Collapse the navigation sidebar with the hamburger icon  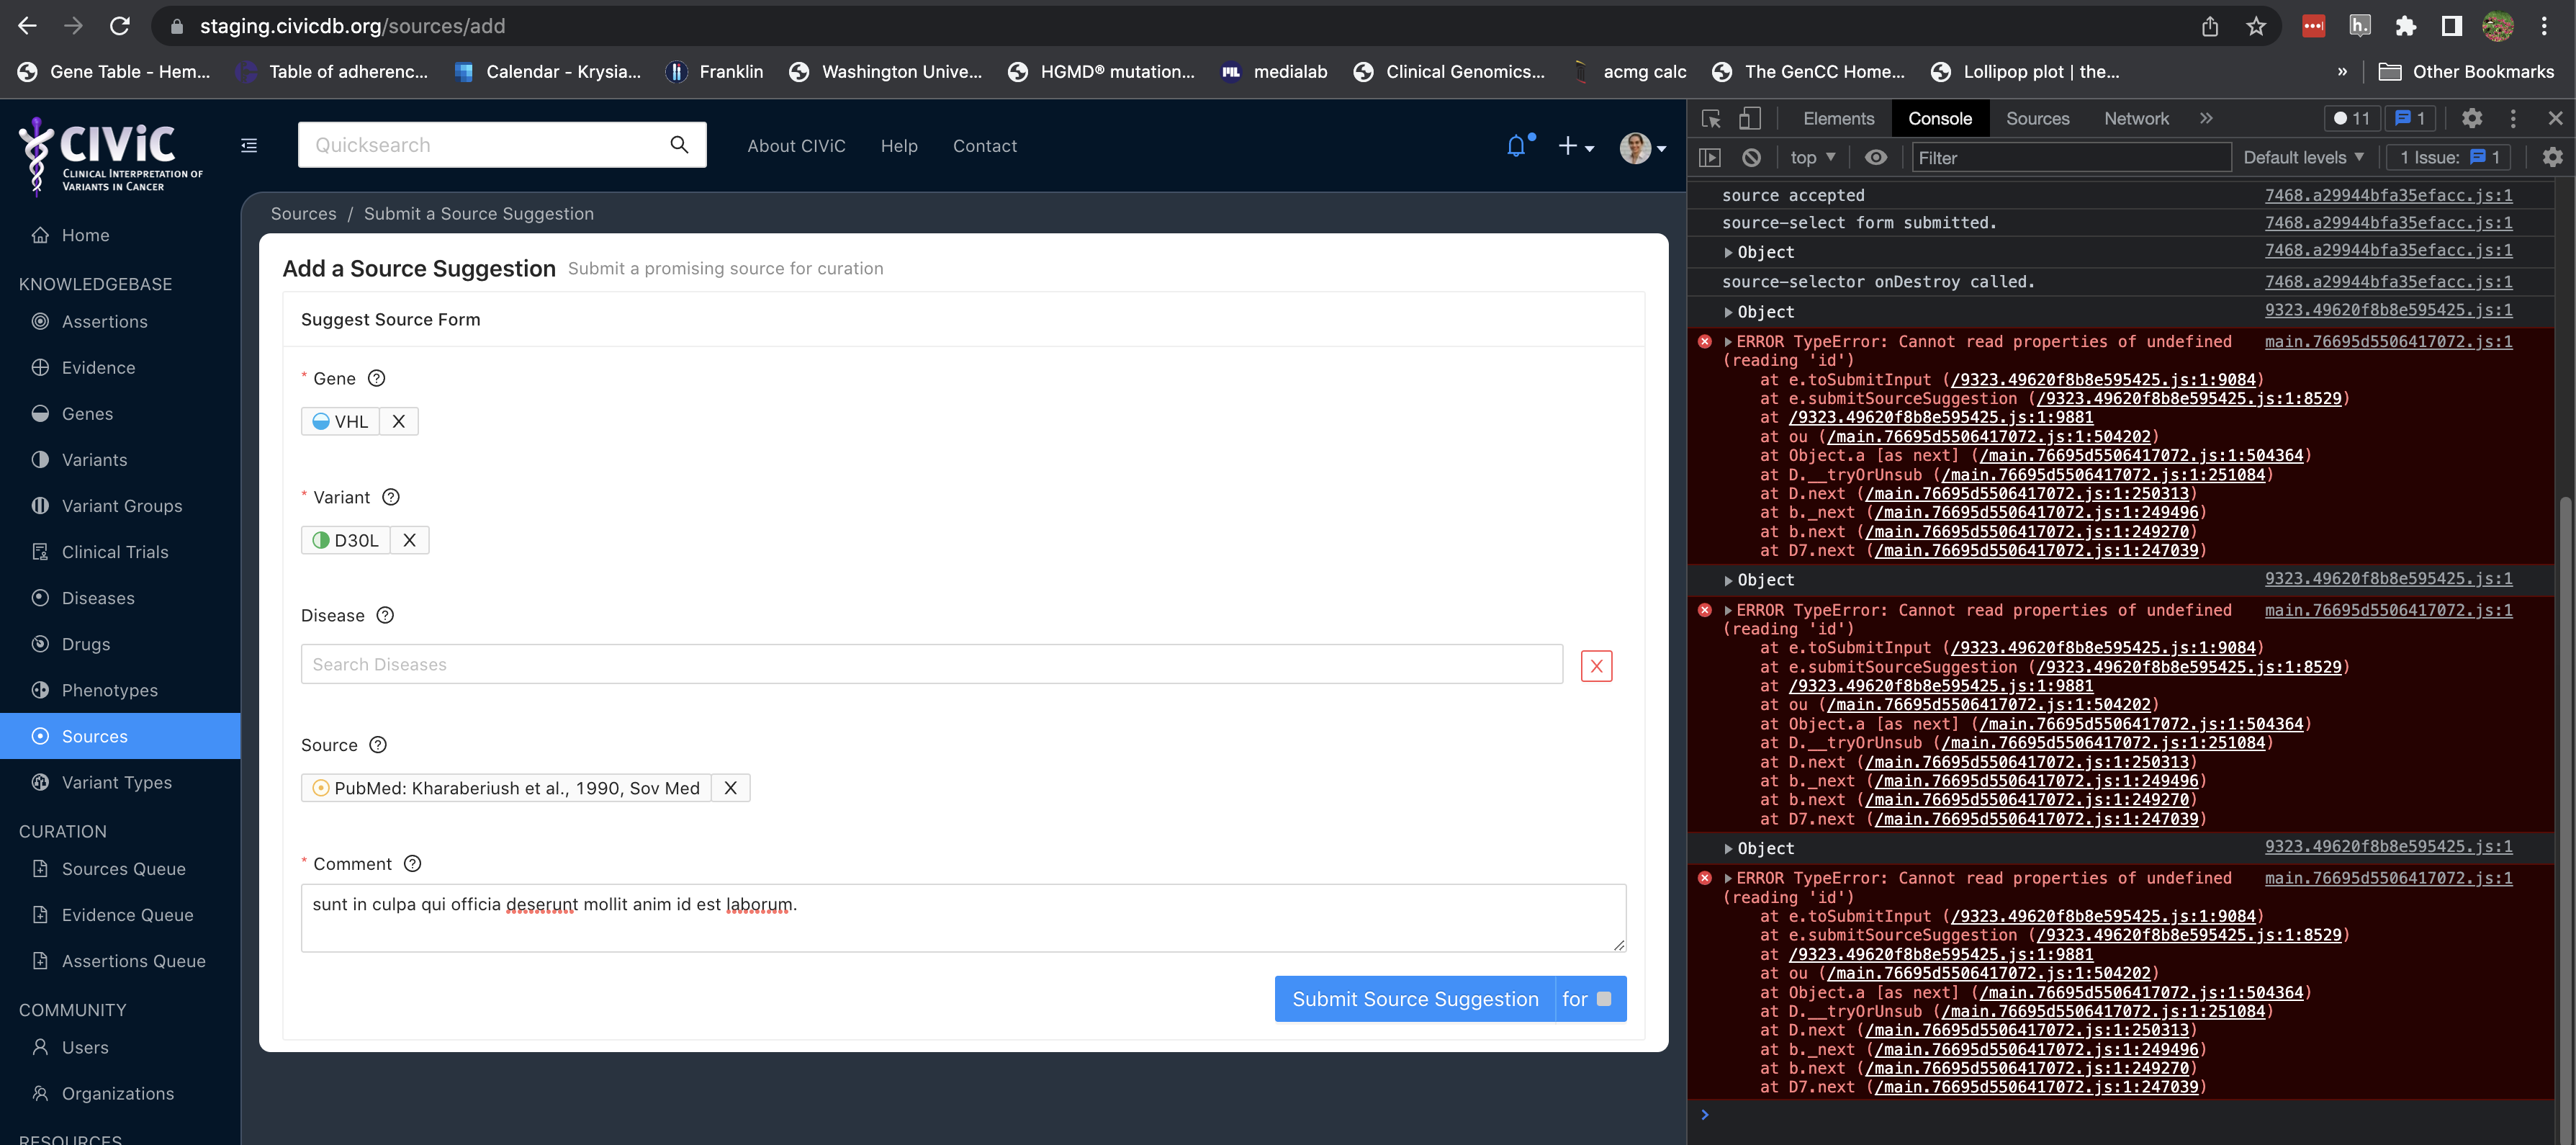pyautogui.click(x=248, y=145)
